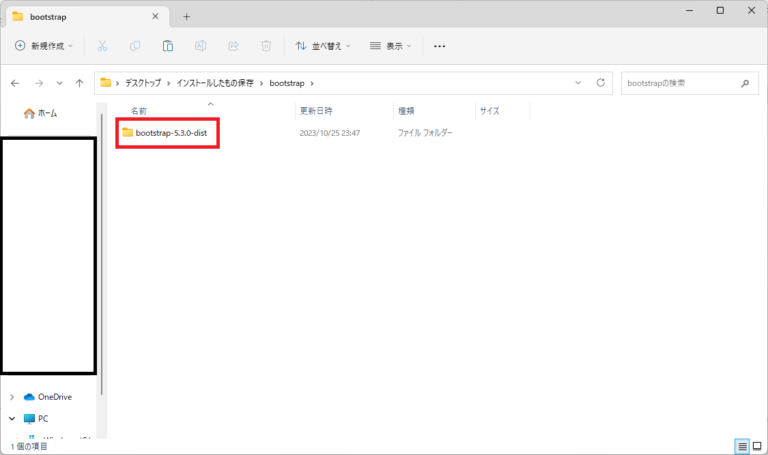Add a new tab with plus button
This screenshot has height=455, width=768.
tap(186, 16)
